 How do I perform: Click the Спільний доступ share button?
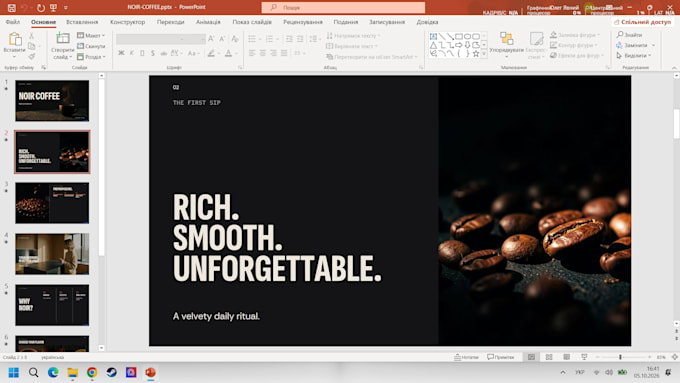click(x=642, y=22)
